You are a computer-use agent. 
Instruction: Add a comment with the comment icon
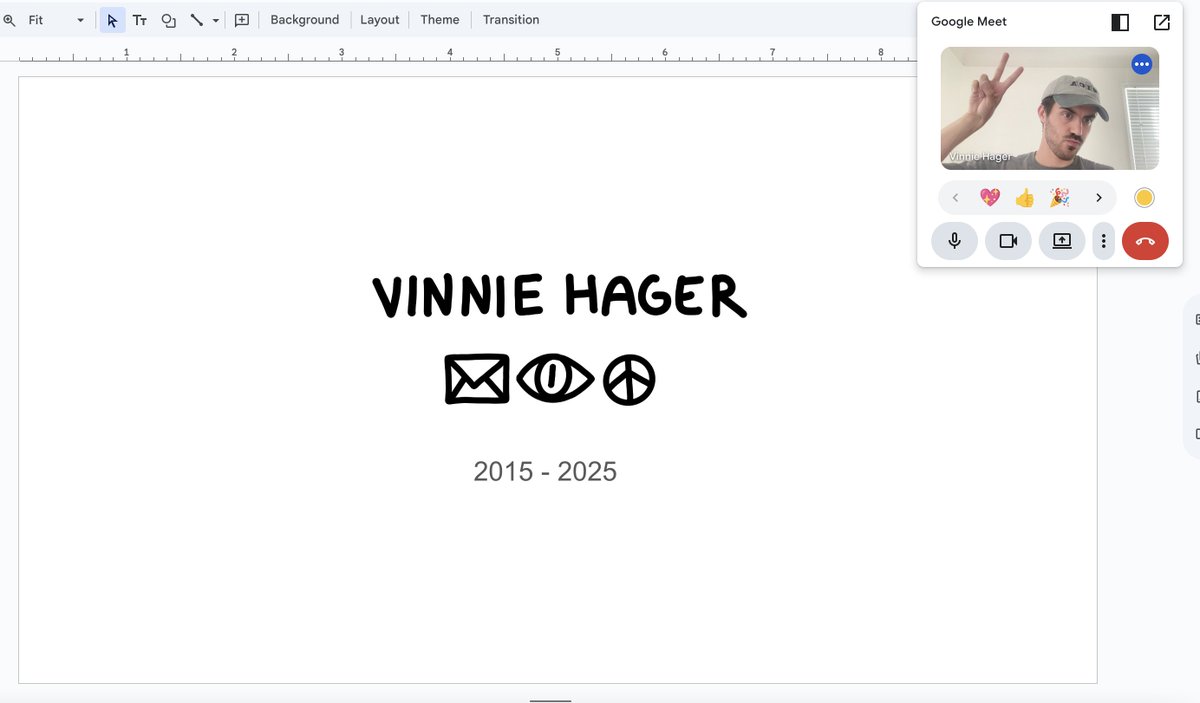(x=241, y=19)
